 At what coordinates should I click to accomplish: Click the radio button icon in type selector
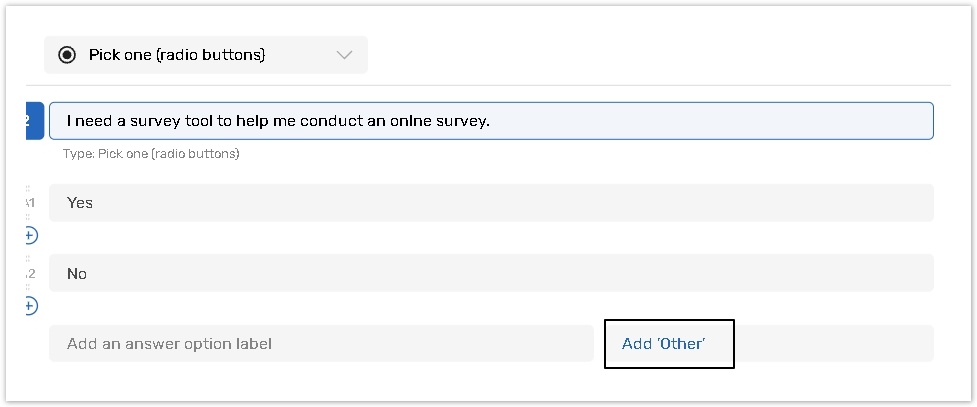67,55
